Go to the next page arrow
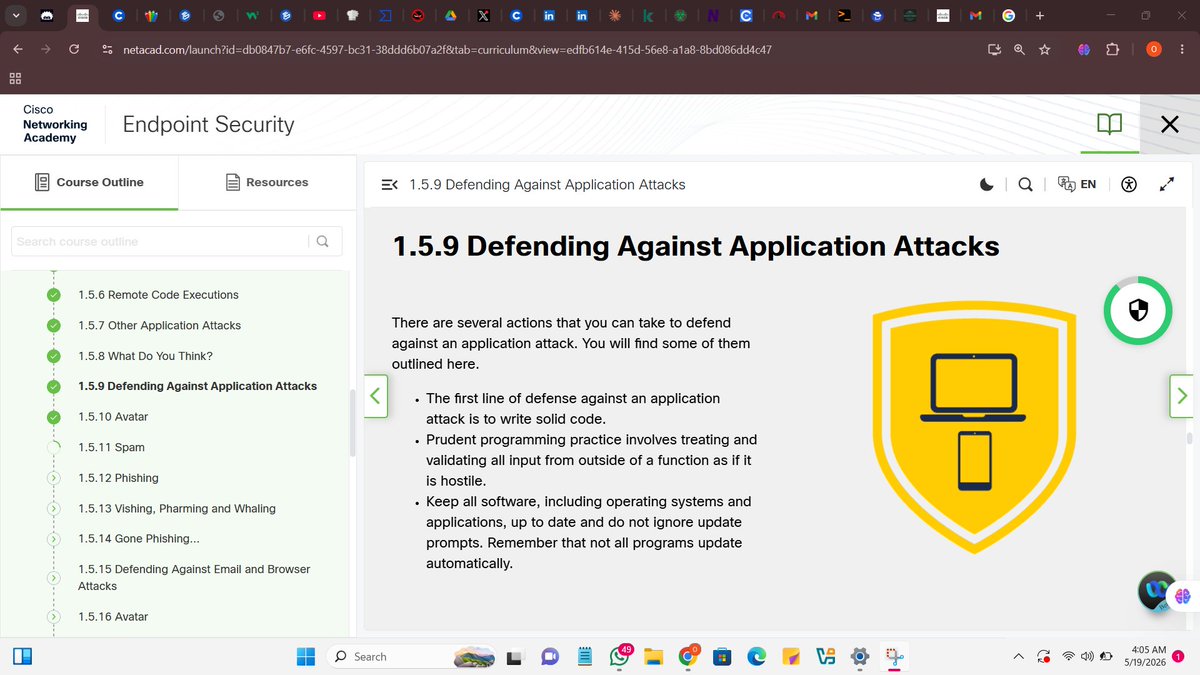Image resolution: width=1200 pixels, height=675 pixels. point(1181,395)
